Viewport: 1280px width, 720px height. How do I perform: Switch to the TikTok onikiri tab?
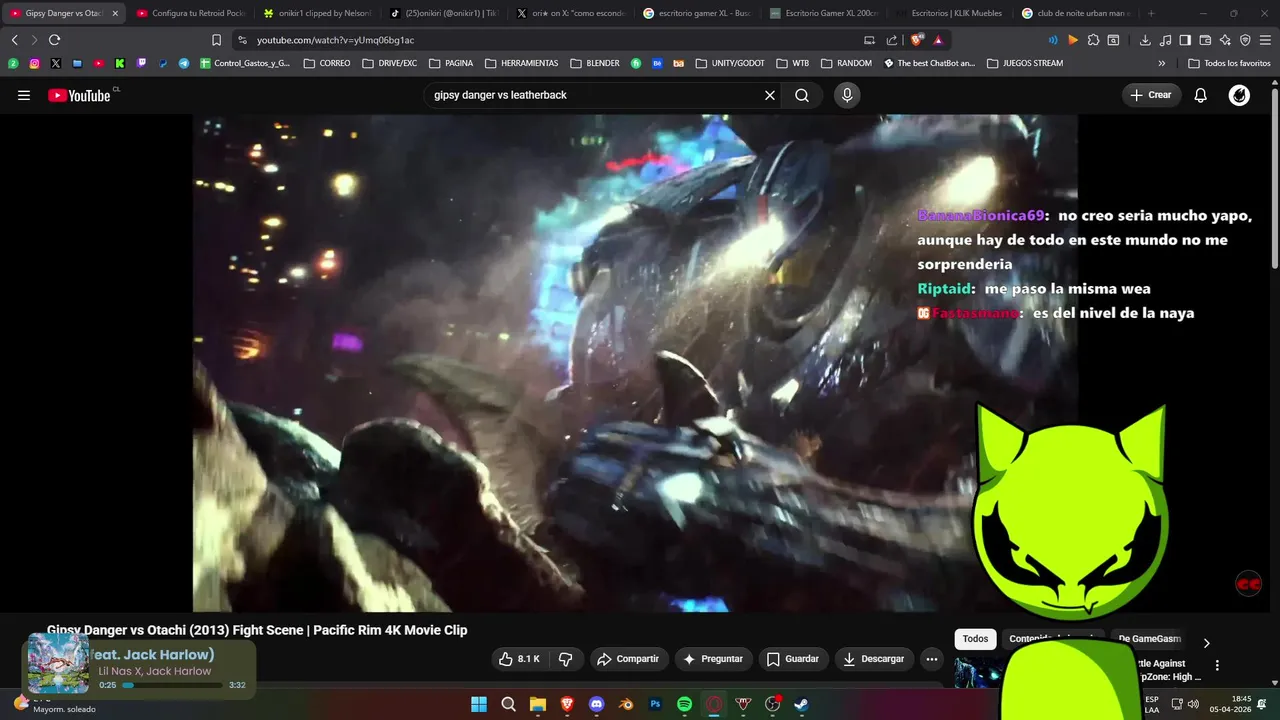click(x=444, y=13)
